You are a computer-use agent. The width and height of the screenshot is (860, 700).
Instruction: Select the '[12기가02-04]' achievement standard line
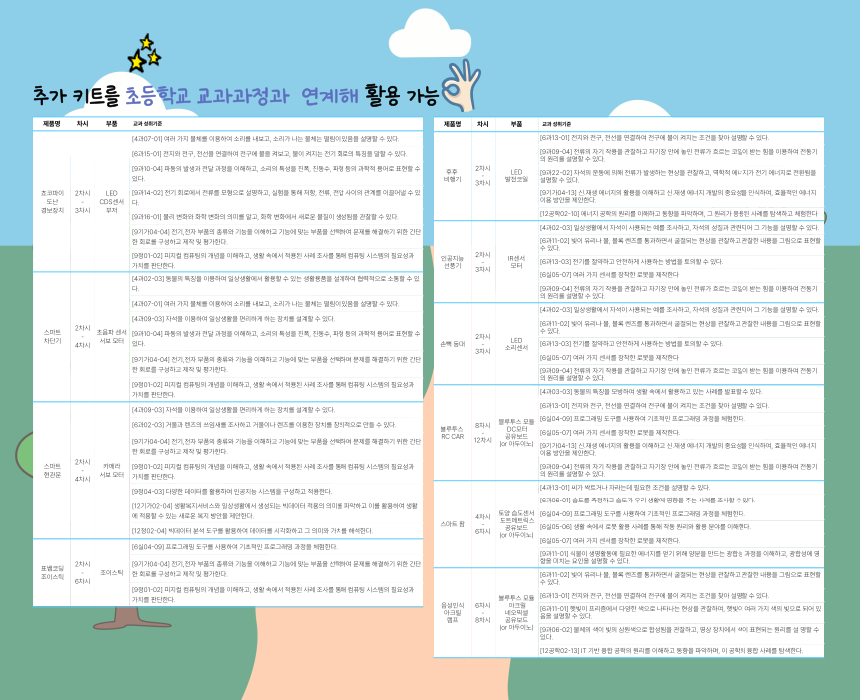coord(275,511)
